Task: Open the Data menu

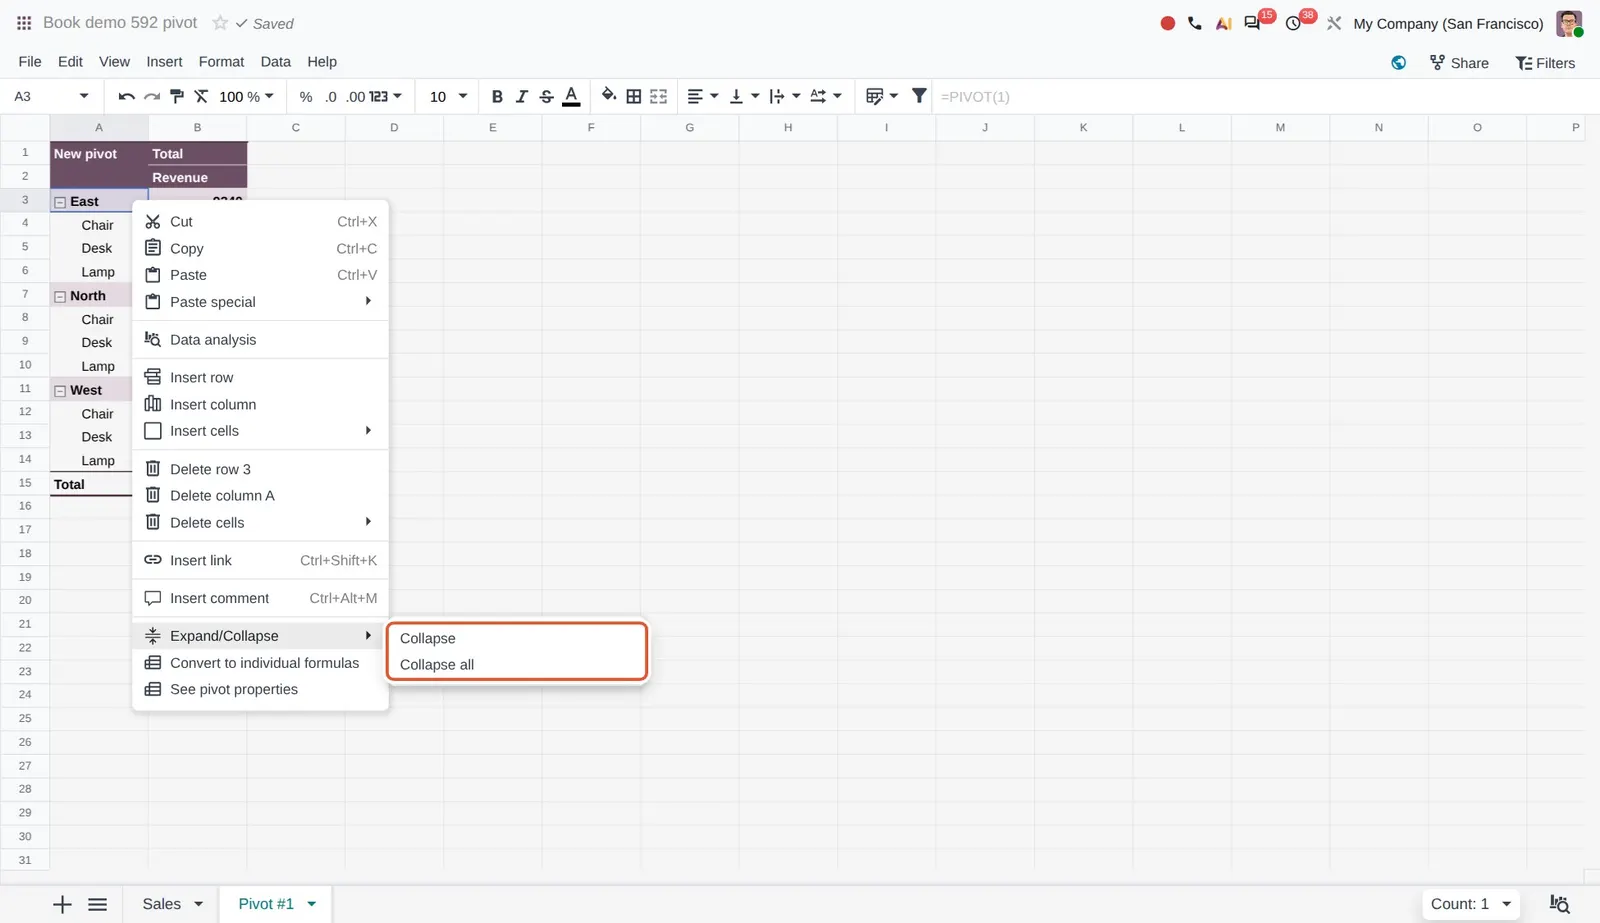Action: [x=275, y=62]
